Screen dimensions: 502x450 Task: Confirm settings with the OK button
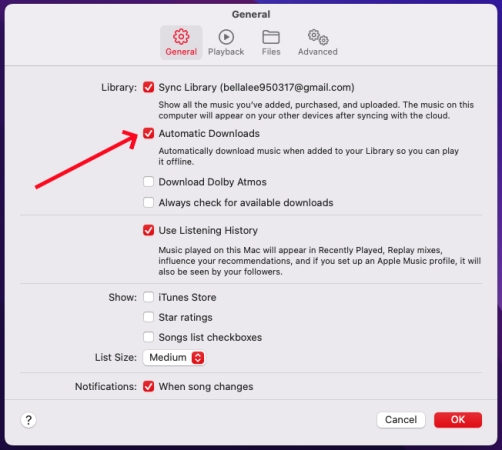(458, 420)
